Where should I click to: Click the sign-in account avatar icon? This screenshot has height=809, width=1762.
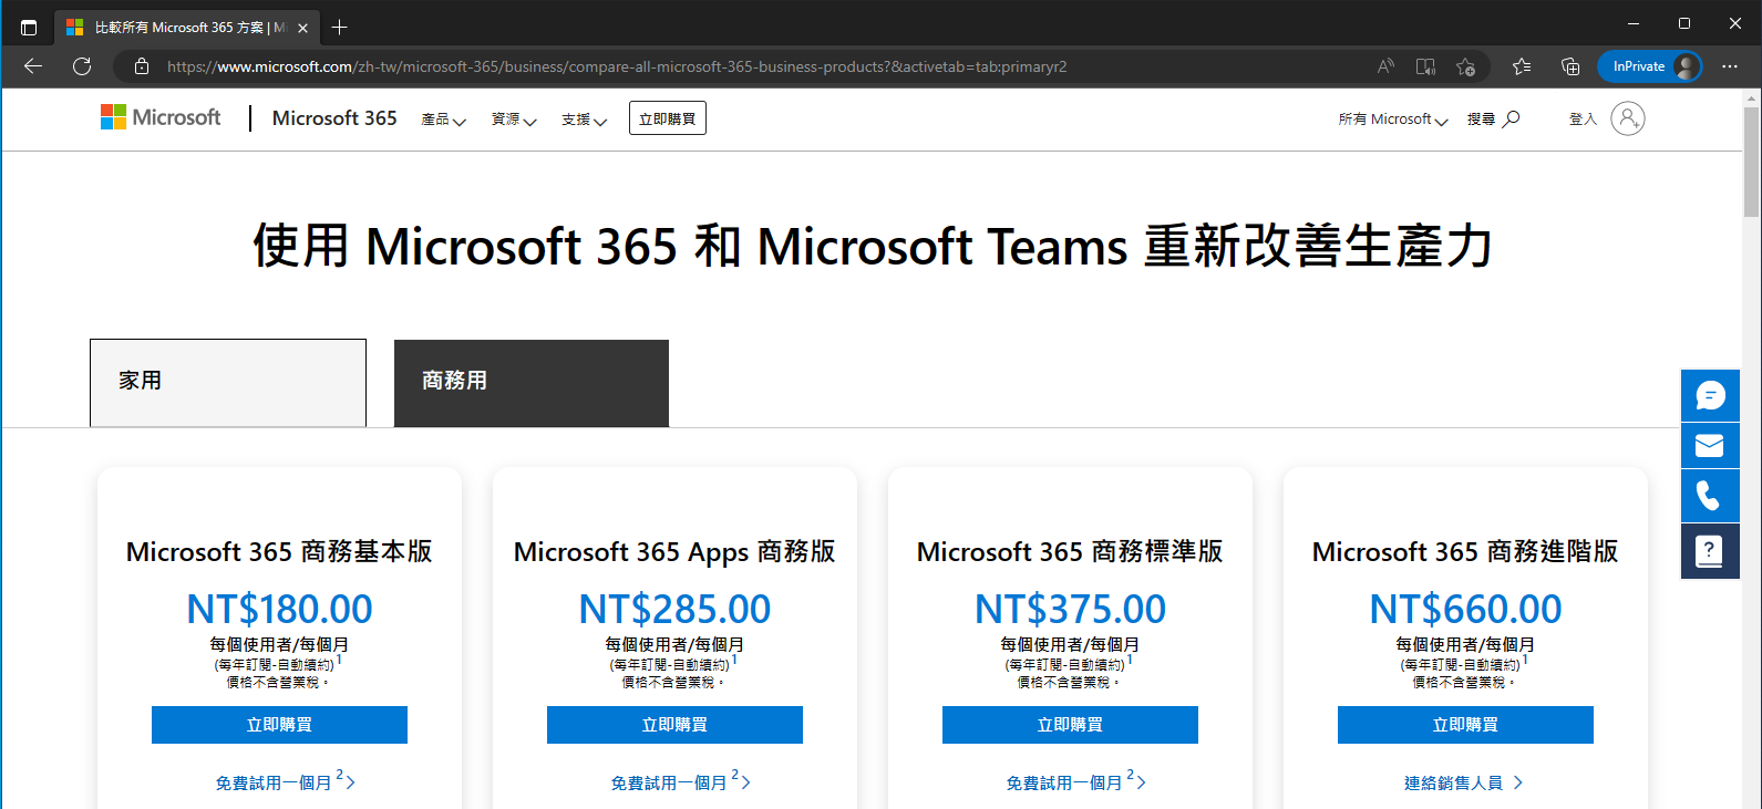(1628, 119)
